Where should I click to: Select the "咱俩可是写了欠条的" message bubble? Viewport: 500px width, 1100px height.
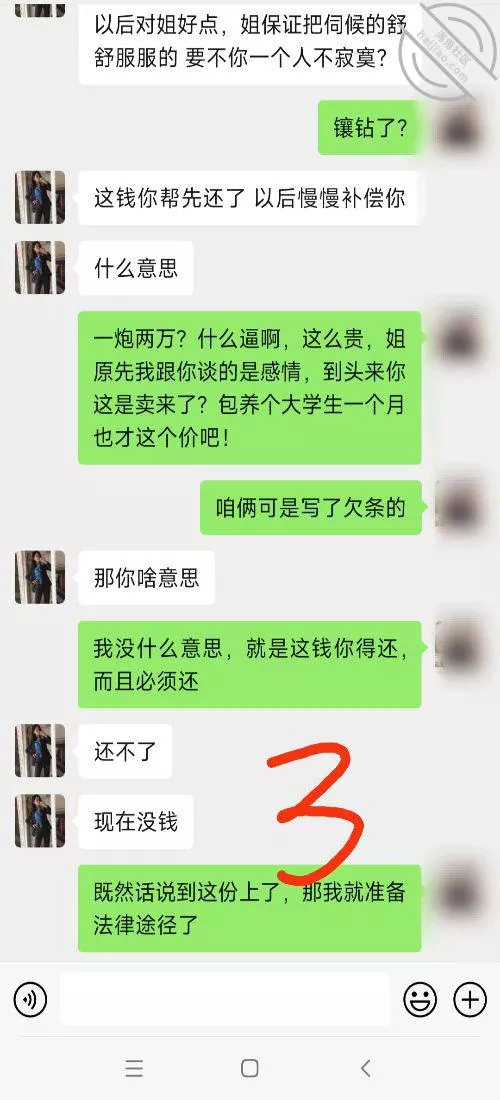pyautogui.click(x=311, y=508)
